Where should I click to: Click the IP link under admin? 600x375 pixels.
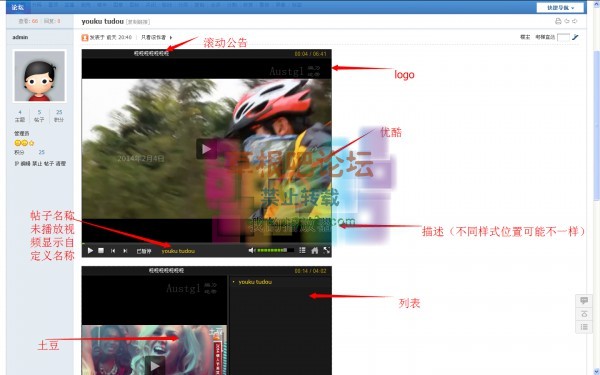click(16, 164)
